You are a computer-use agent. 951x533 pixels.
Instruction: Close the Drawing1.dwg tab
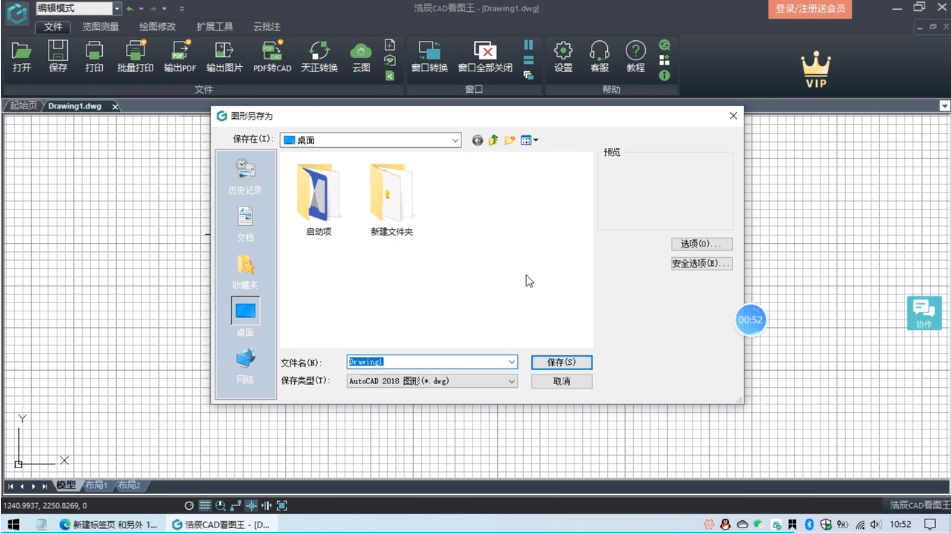tap(115, 106)
